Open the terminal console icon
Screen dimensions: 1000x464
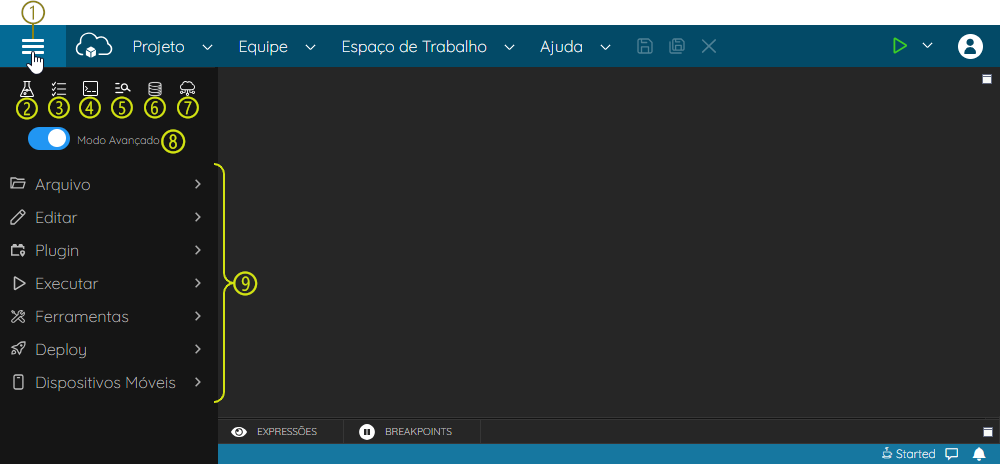tap(91, 89)
